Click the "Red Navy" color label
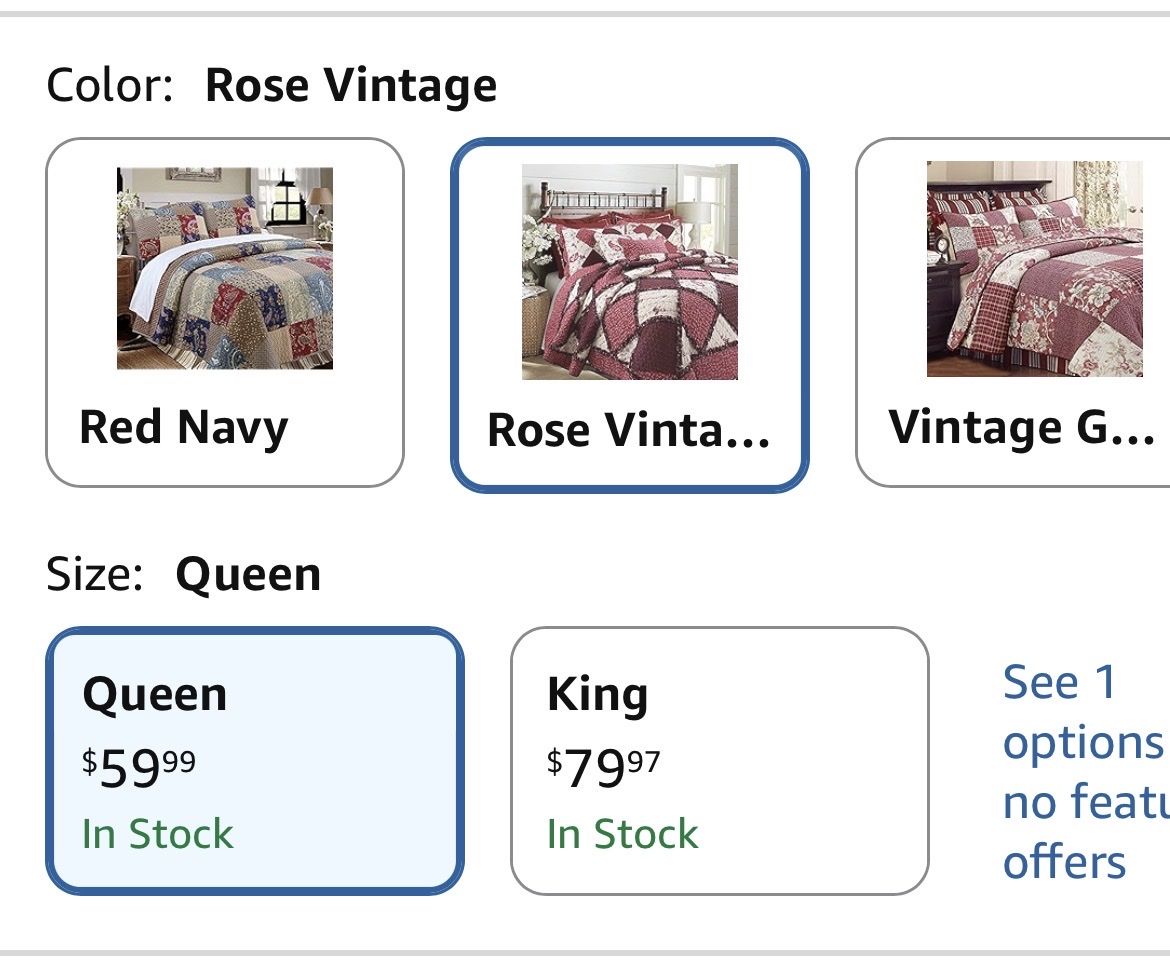The height and width of the screenshot is (966, 1170). [x=184, y=427]
